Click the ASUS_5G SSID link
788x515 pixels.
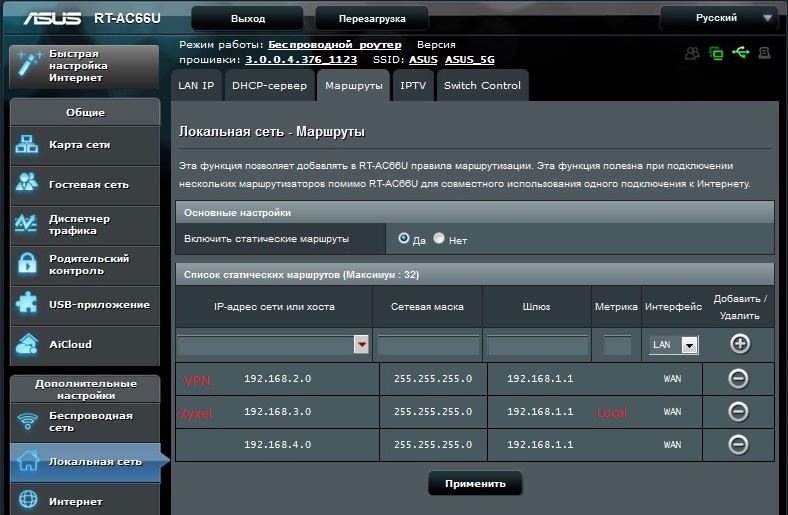[469, 60]
